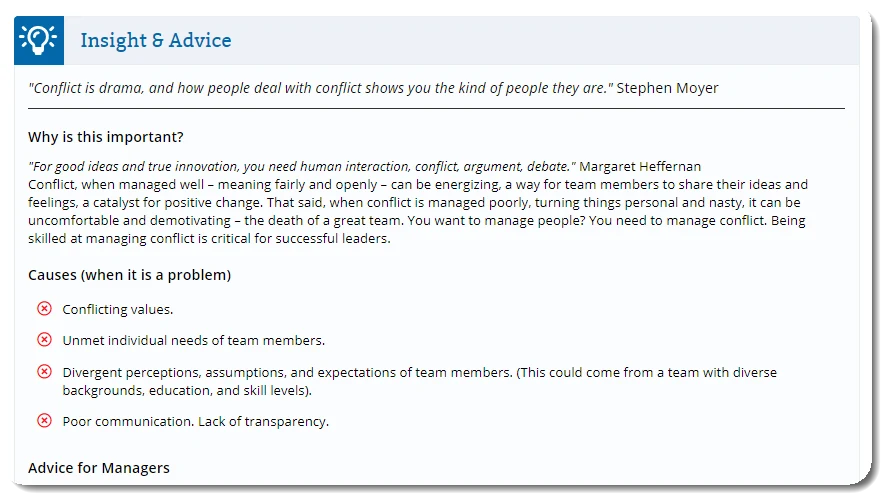Select the Unmet individual needs list item text

(193, 341)
